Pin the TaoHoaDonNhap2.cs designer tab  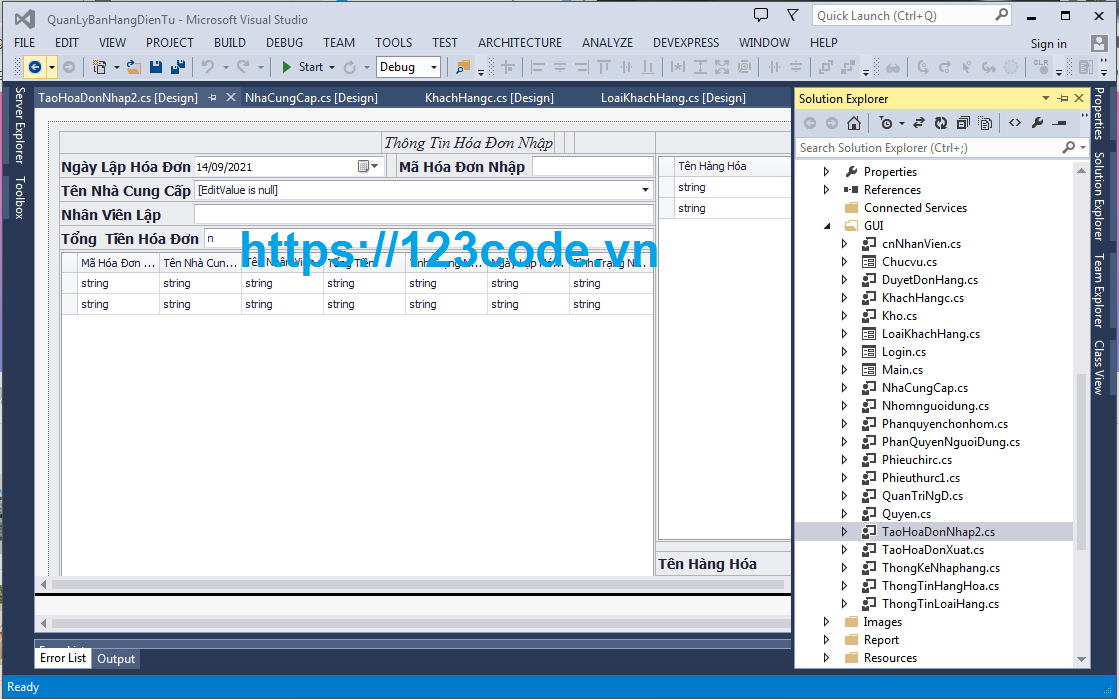(210, 97)
